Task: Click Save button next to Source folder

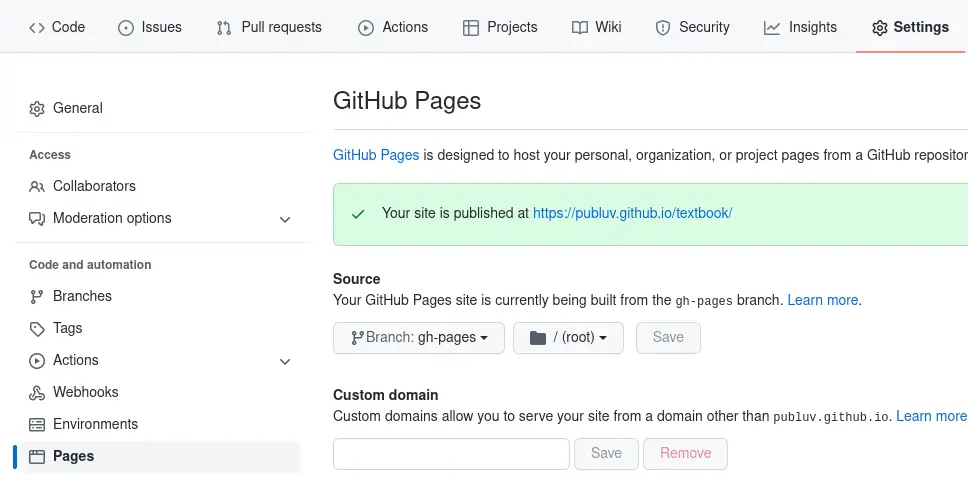Action: 668,338
